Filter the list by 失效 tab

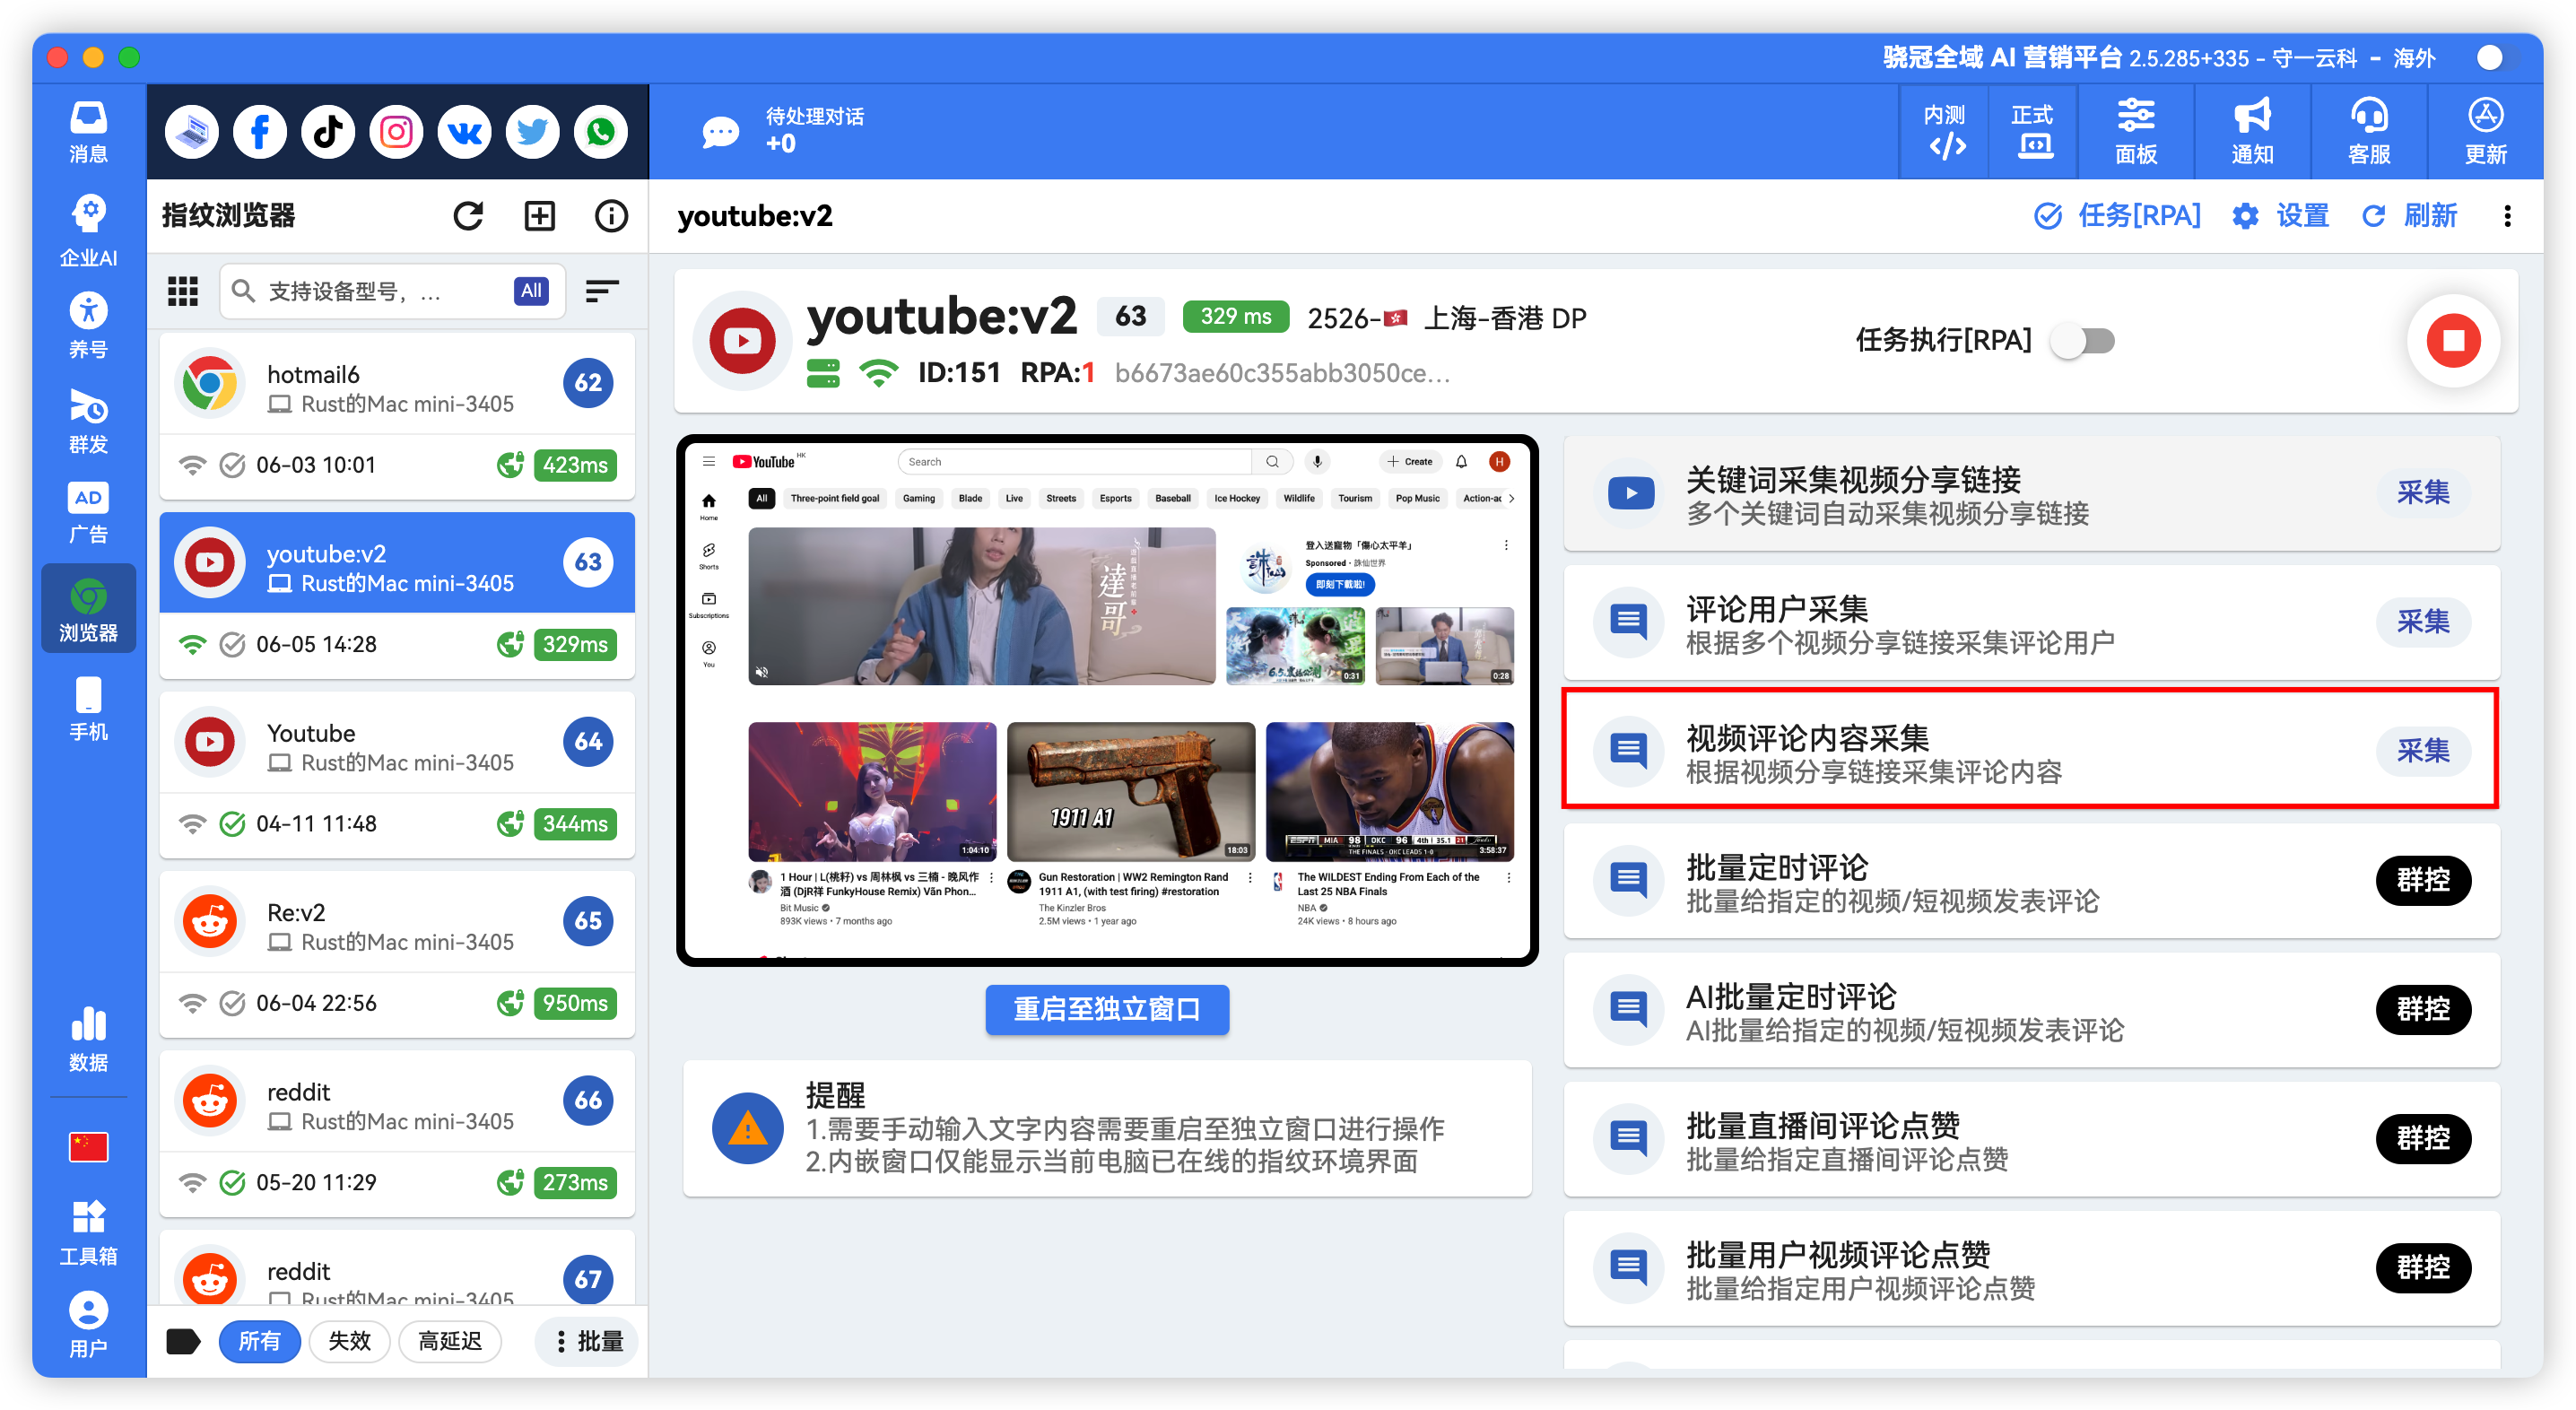(x=349, y=1341)
